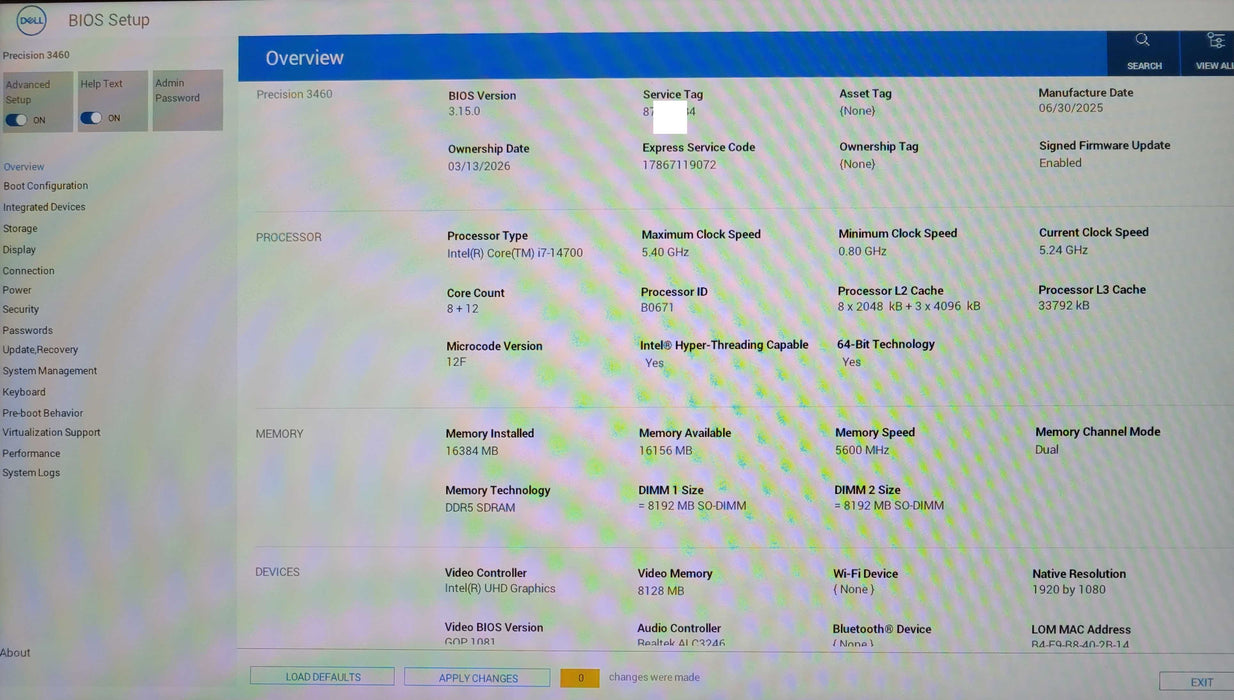
Task: Open the Connection section
Action: tap(29, 271)
